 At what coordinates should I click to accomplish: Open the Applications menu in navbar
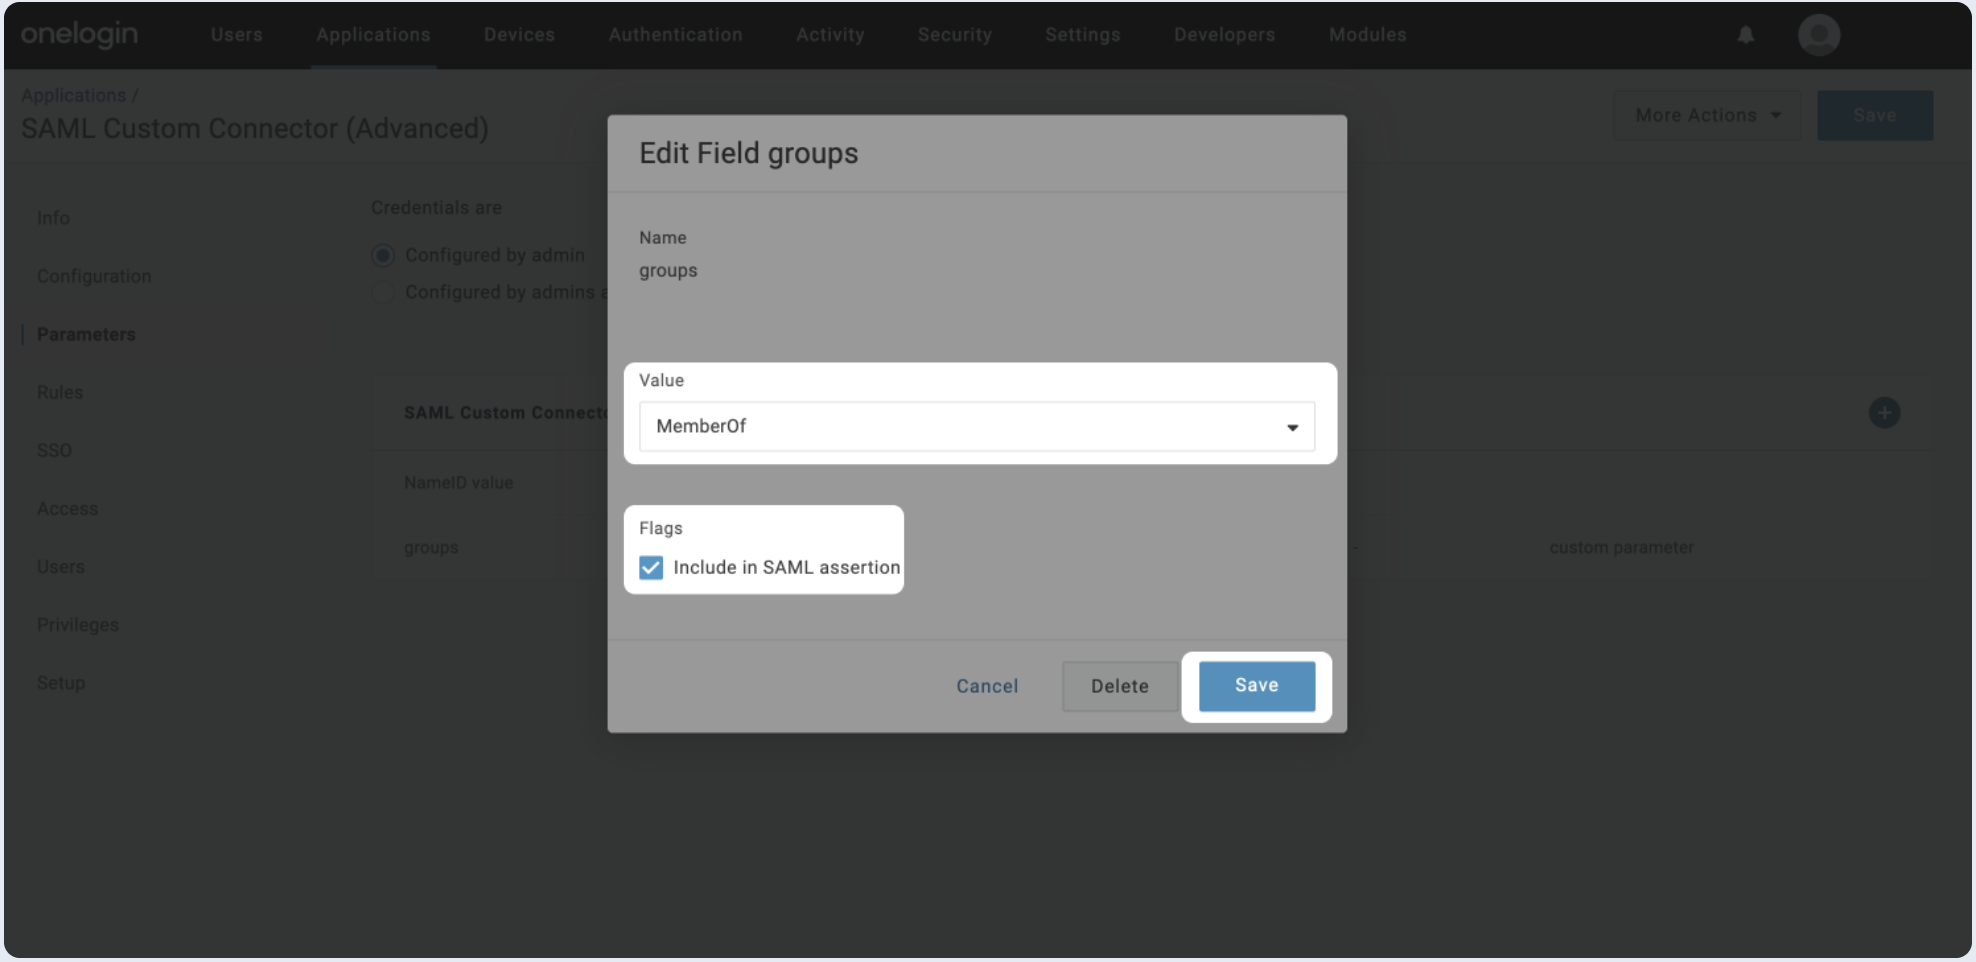(373, 35)
